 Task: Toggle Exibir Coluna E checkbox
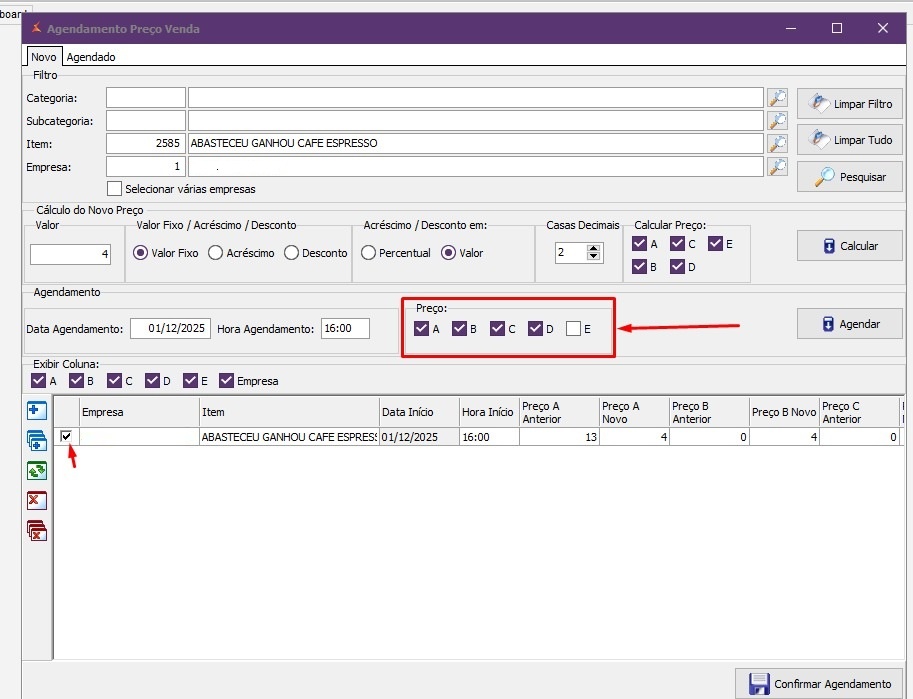pos(190,380)
